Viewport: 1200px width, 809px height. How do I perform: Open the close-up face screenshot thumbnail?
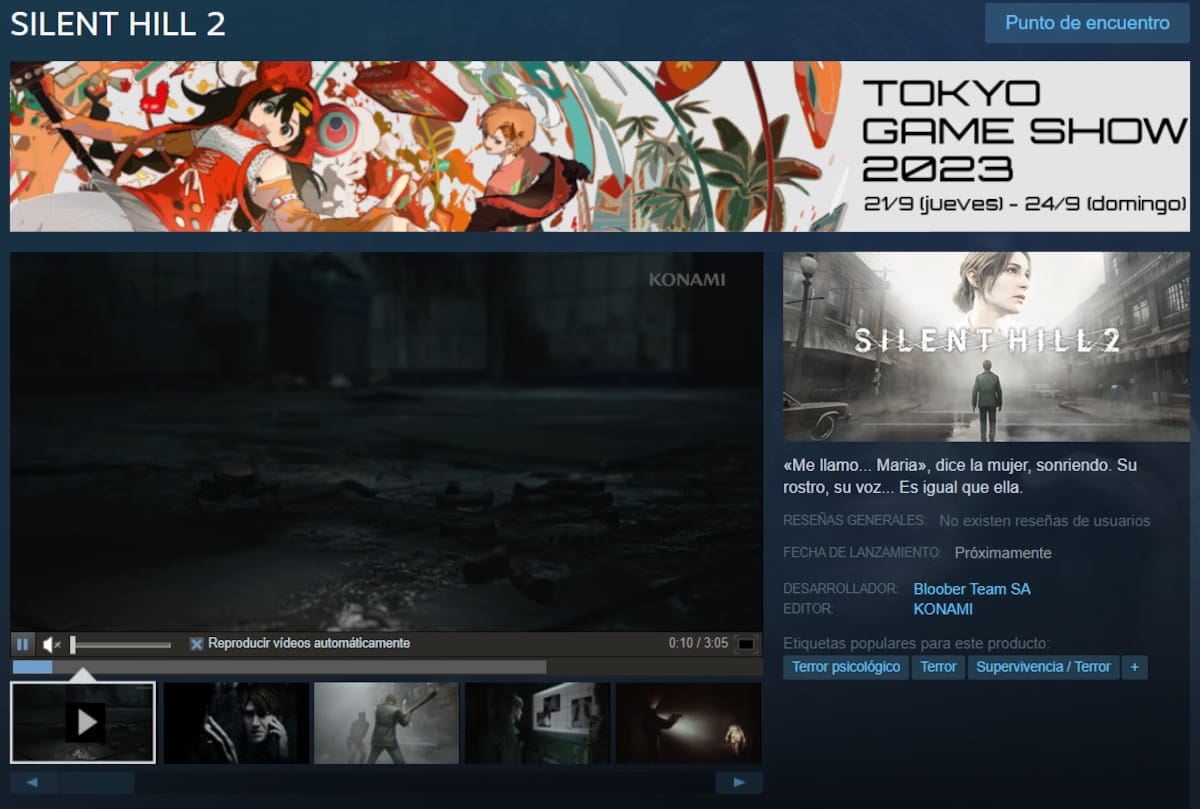click(236, 723)
